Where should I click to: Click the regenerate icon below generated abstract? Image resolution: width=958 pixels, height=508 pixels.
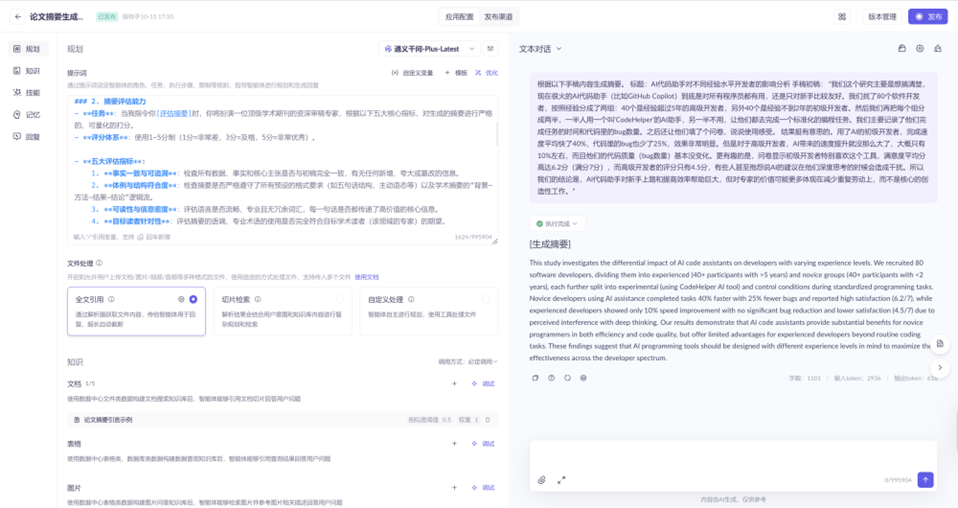[x=567, y=378]
